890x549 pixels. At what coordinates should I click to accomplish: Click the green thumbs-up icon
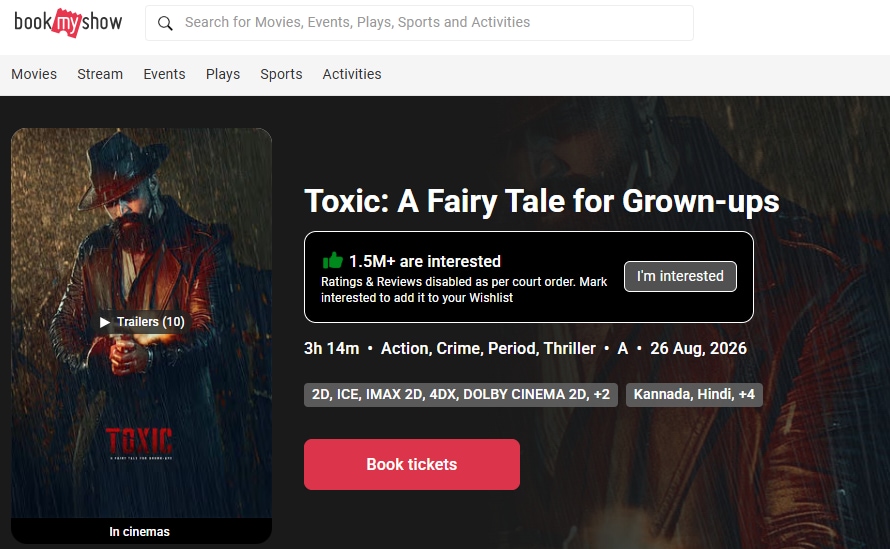(333, 261)
